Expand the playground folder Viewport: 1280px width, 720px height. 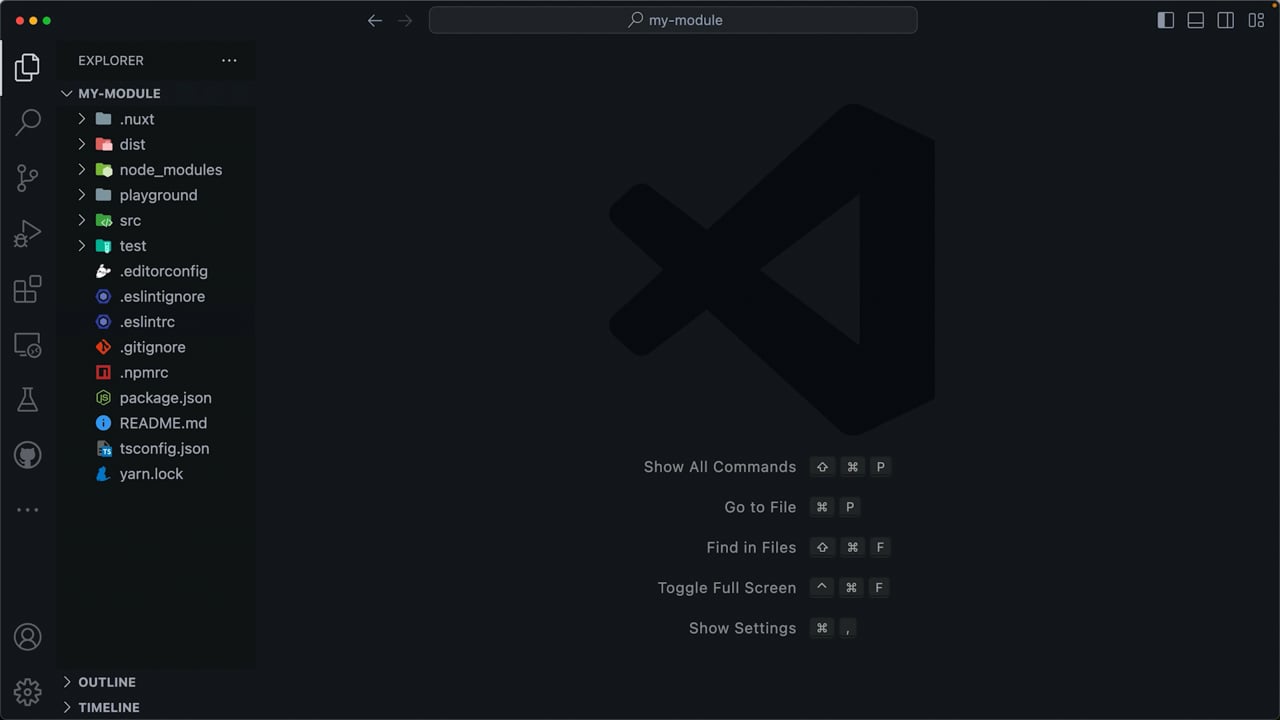pyautogui.click(x=156, y=195)
